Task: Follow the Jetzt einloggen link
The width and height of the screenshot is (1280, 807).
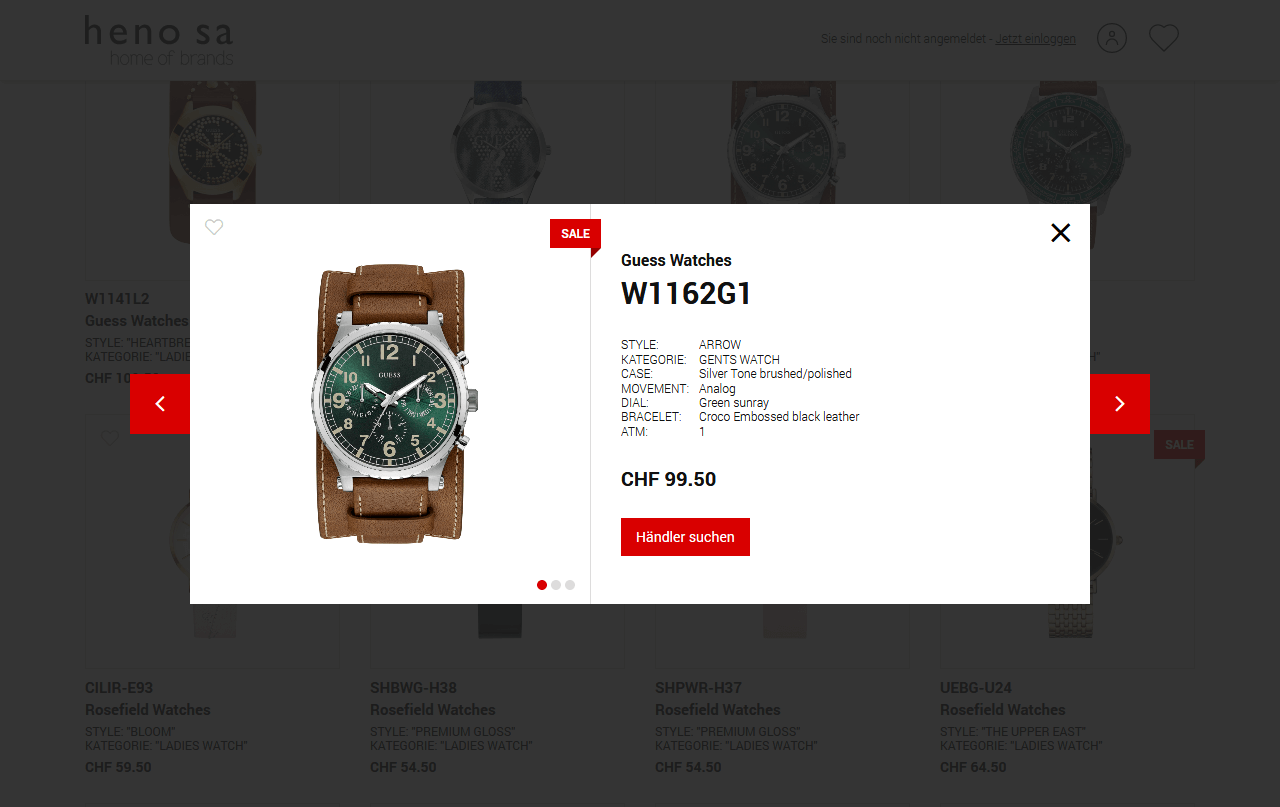Action: pyautogui.click(x=1036, y=39)
